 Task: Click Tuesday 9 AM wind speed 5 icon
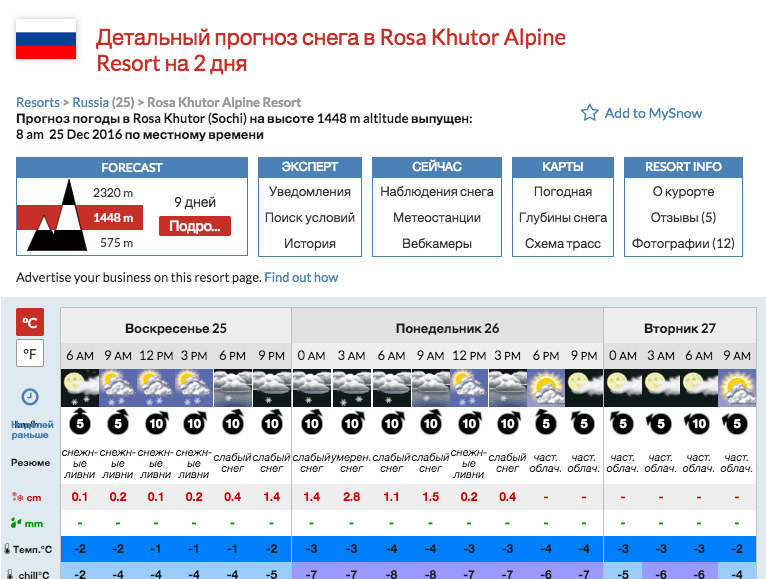point(736,423)
